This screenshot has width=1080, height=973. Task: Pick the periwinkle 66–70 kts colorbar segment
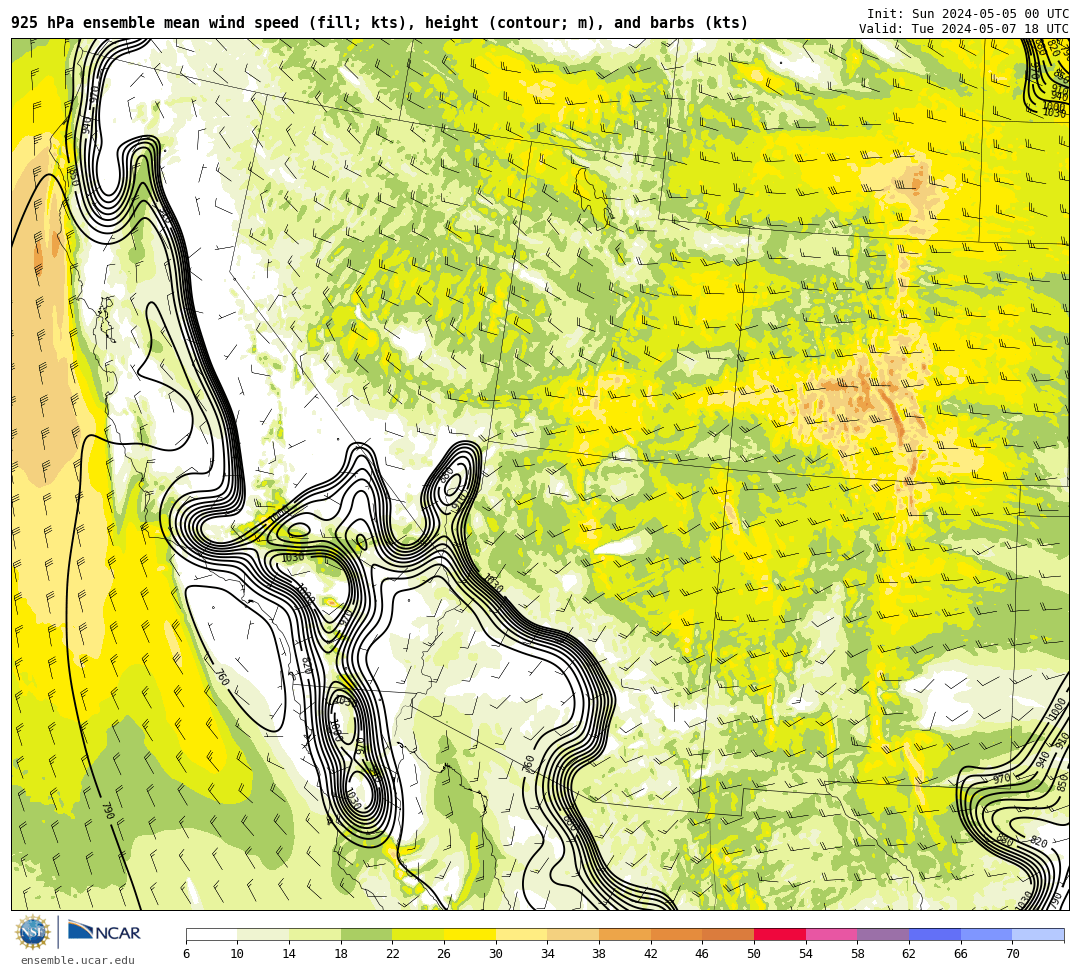tap(986, 934)
